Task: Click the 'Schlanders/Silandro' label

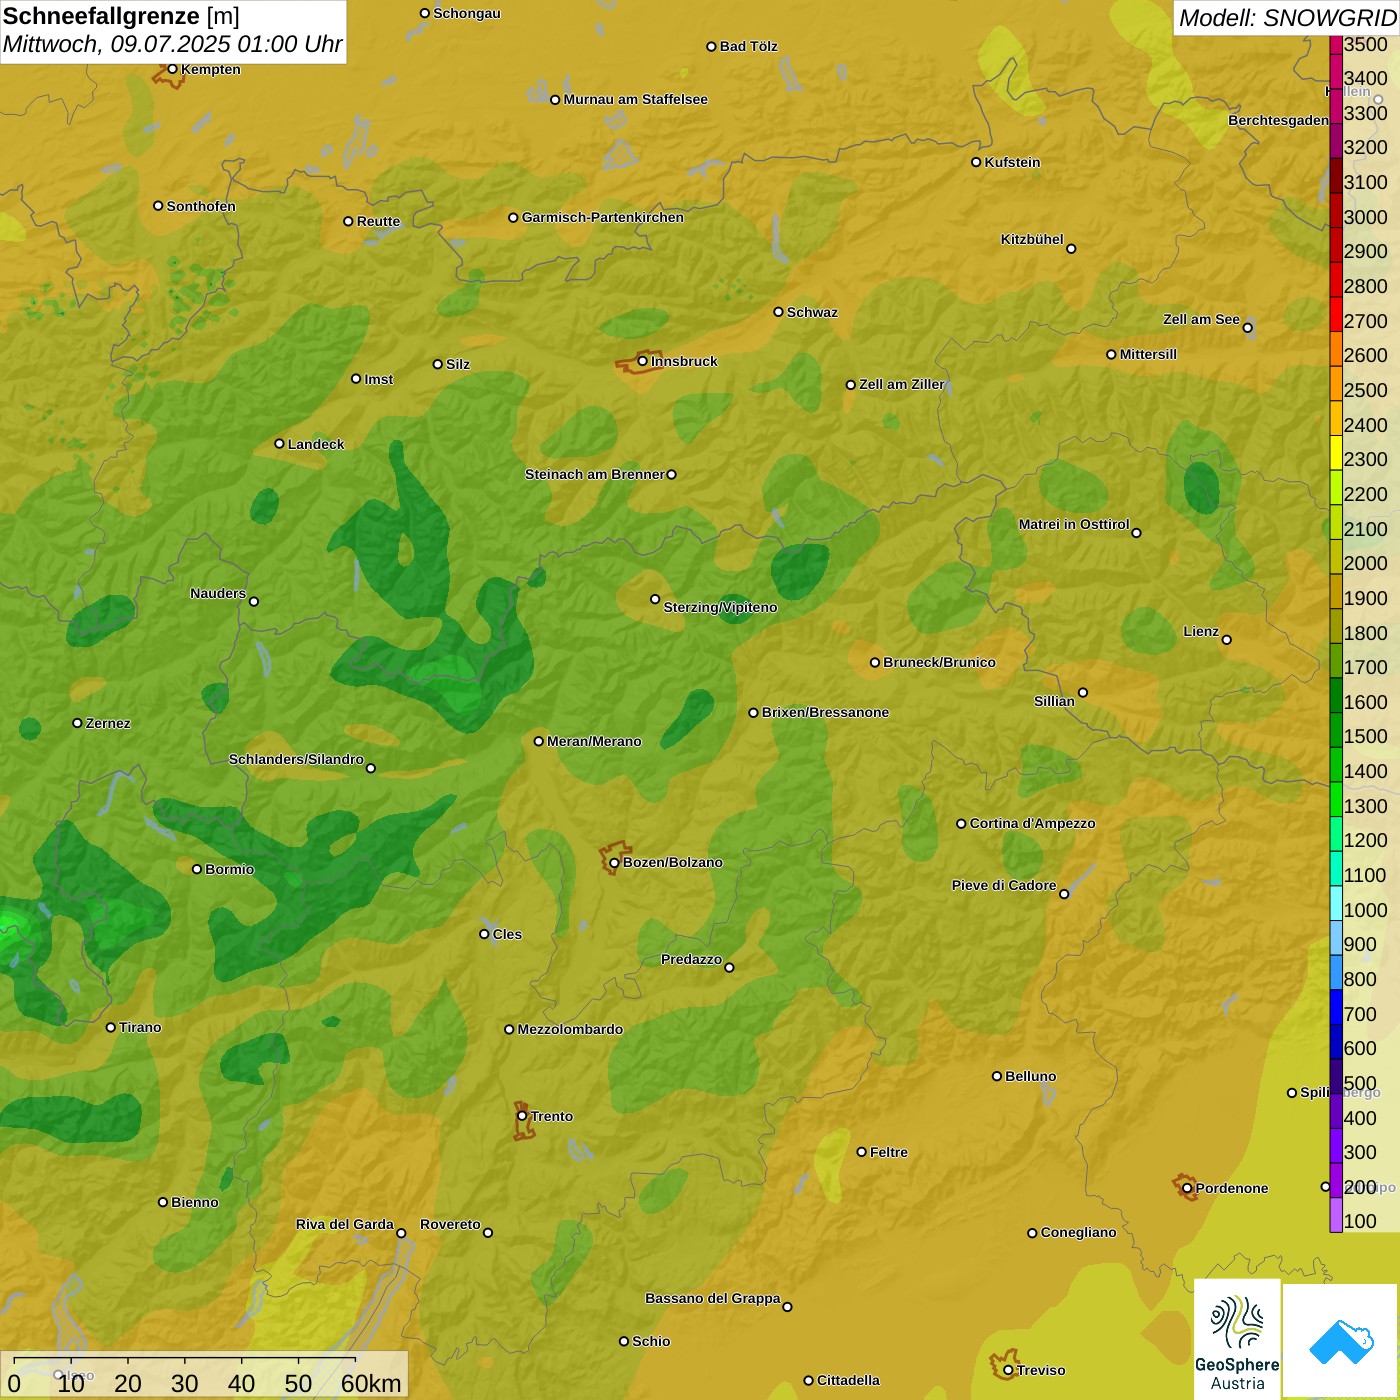Action: (296, 759)
